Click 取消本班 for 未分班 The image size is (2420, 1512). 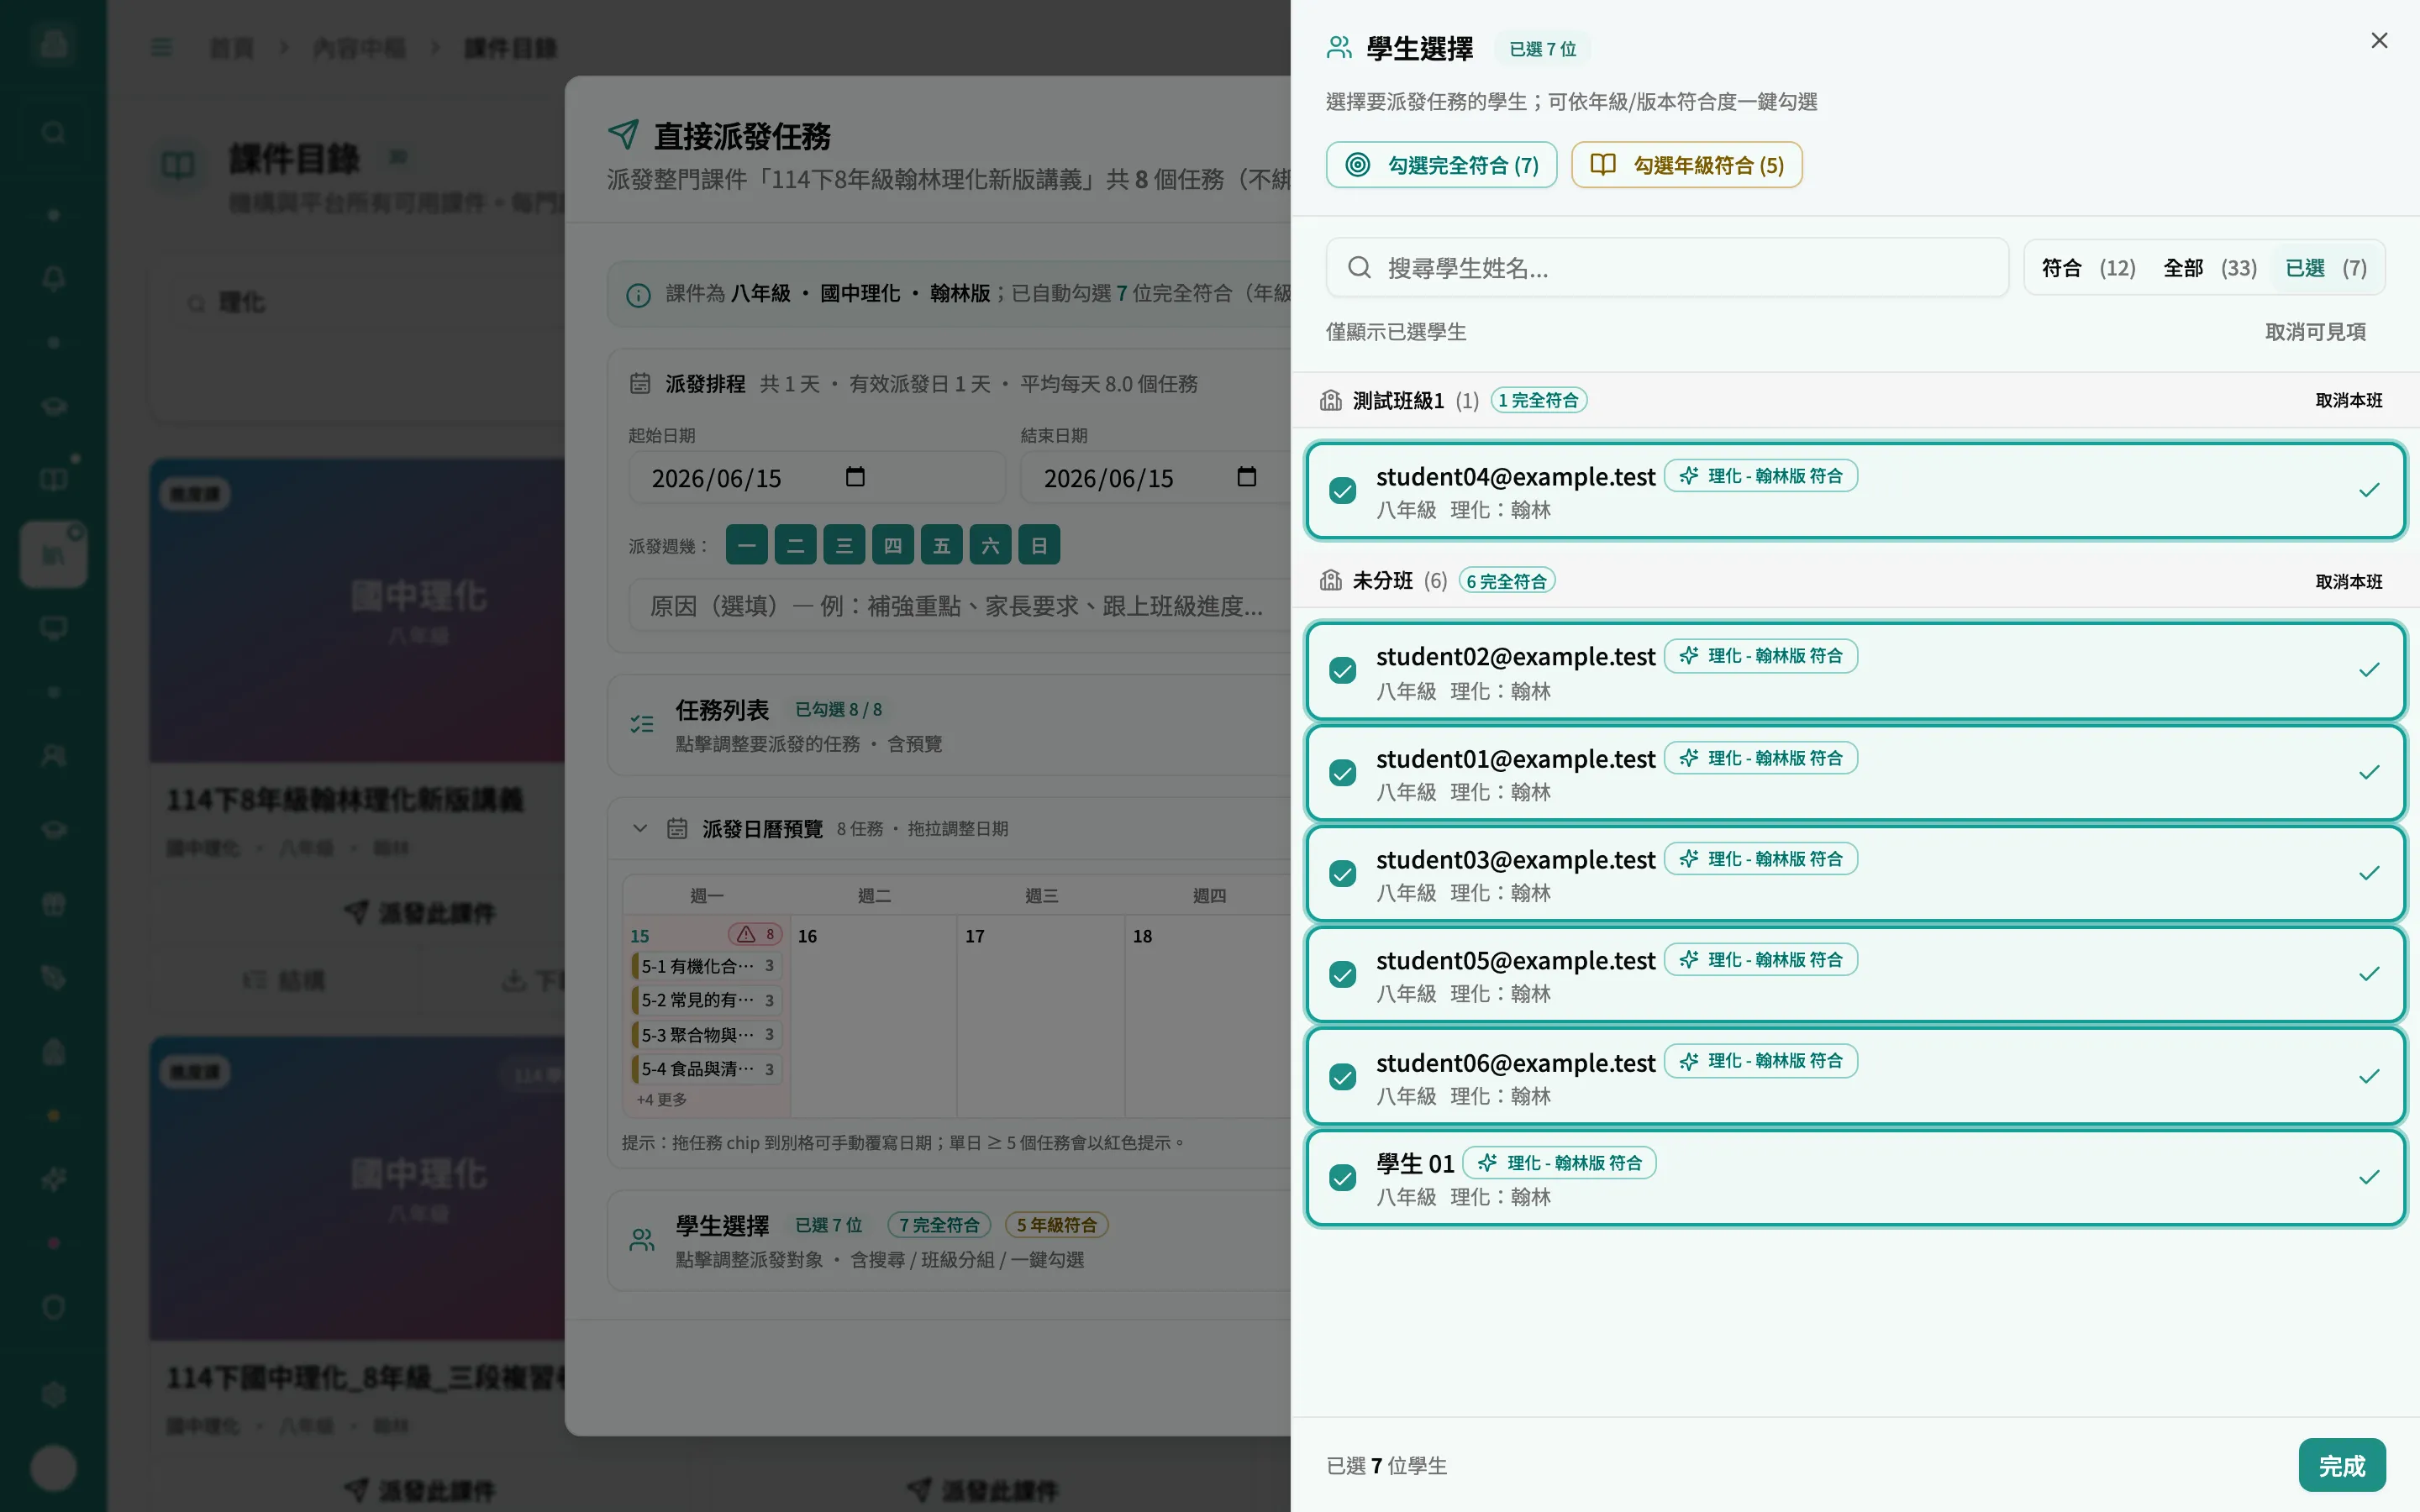(2348, 581)
